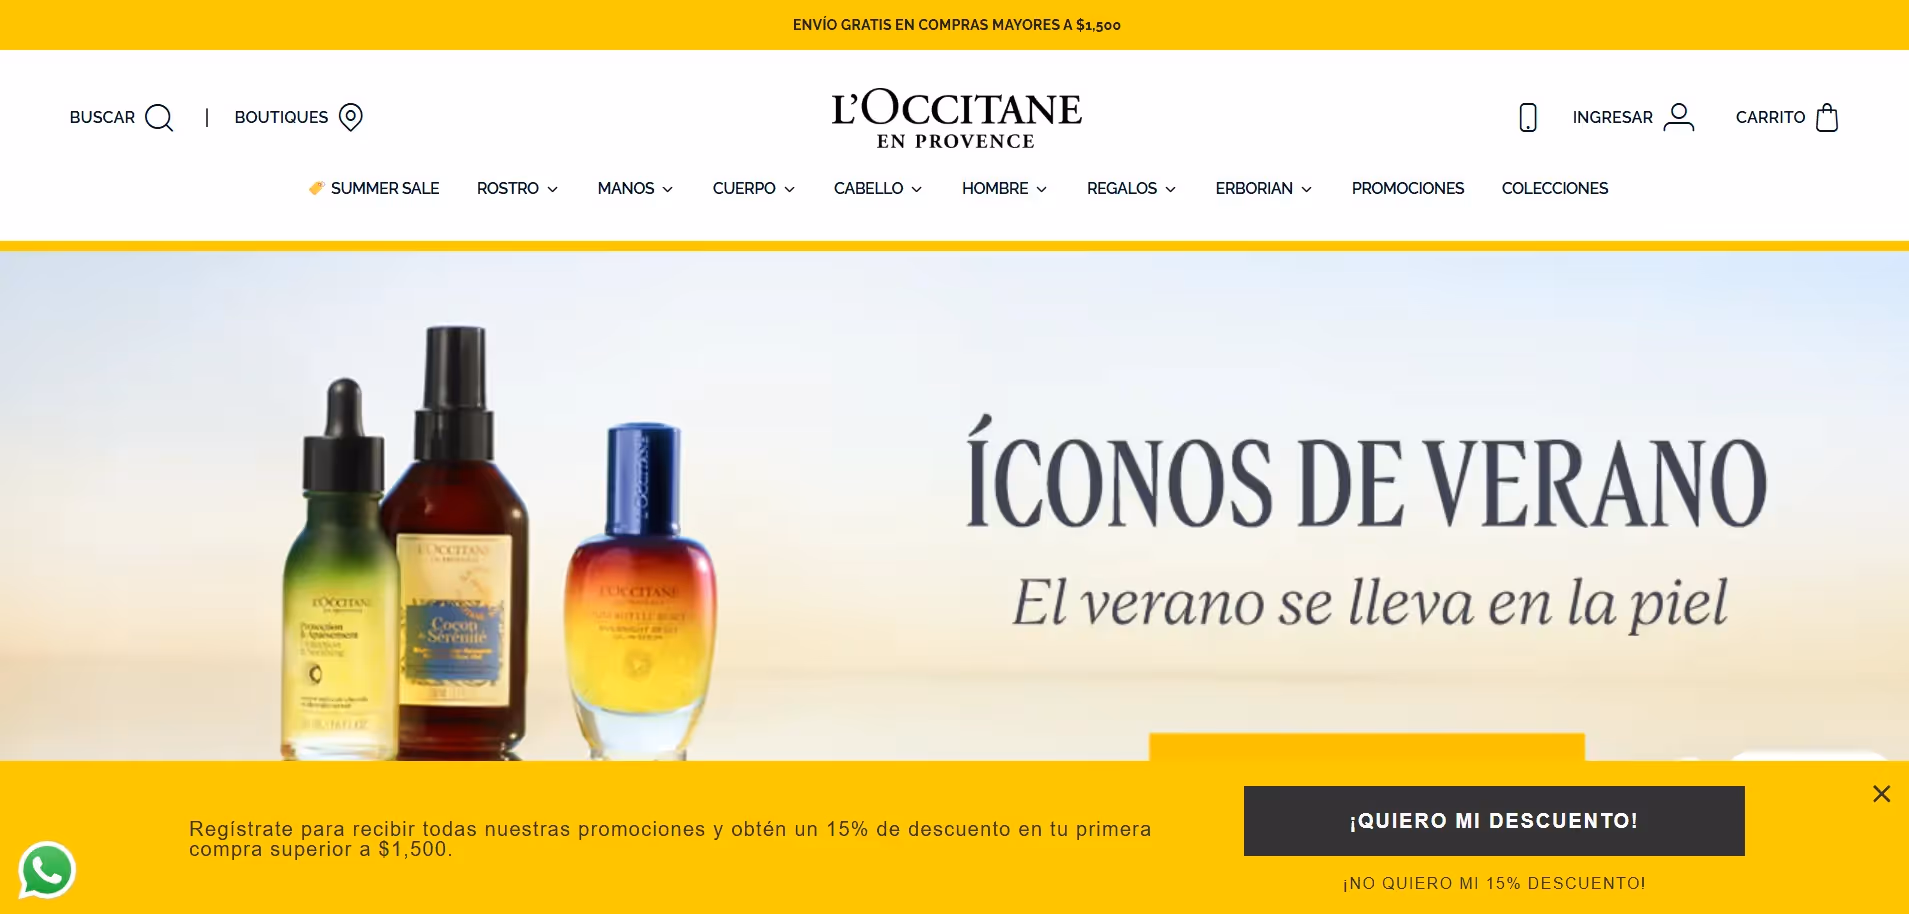This screenshot has height=914, width=1909.
Task: Click the Íconos de Verano hero banner
Action: click(x=954, y=506)
